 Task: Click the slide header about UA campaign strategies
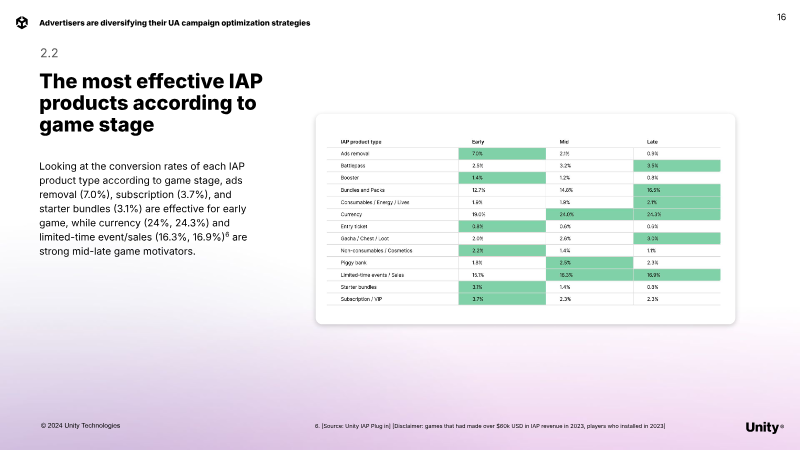(174, 22)
